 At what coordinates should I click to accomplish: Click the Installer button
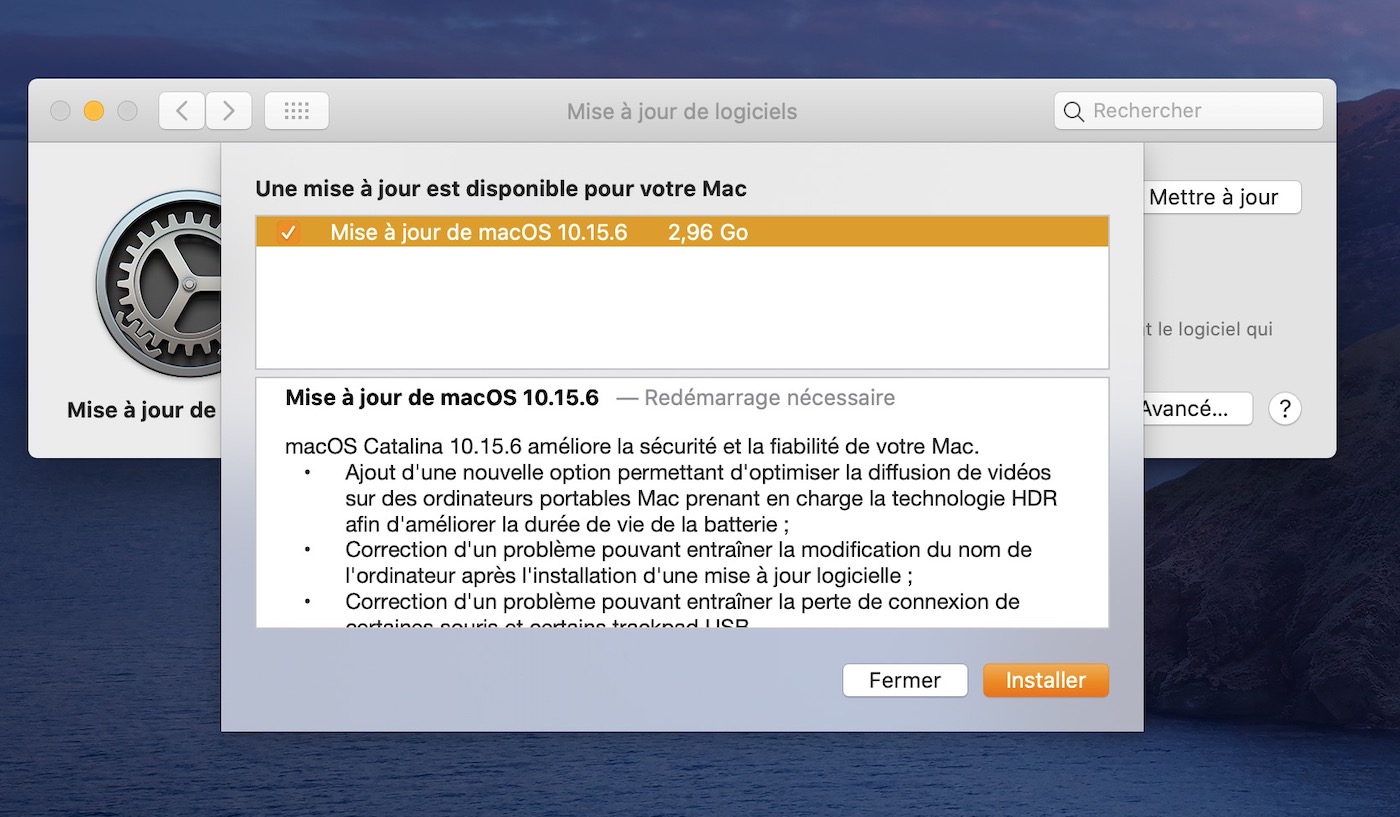point(1046,680)
